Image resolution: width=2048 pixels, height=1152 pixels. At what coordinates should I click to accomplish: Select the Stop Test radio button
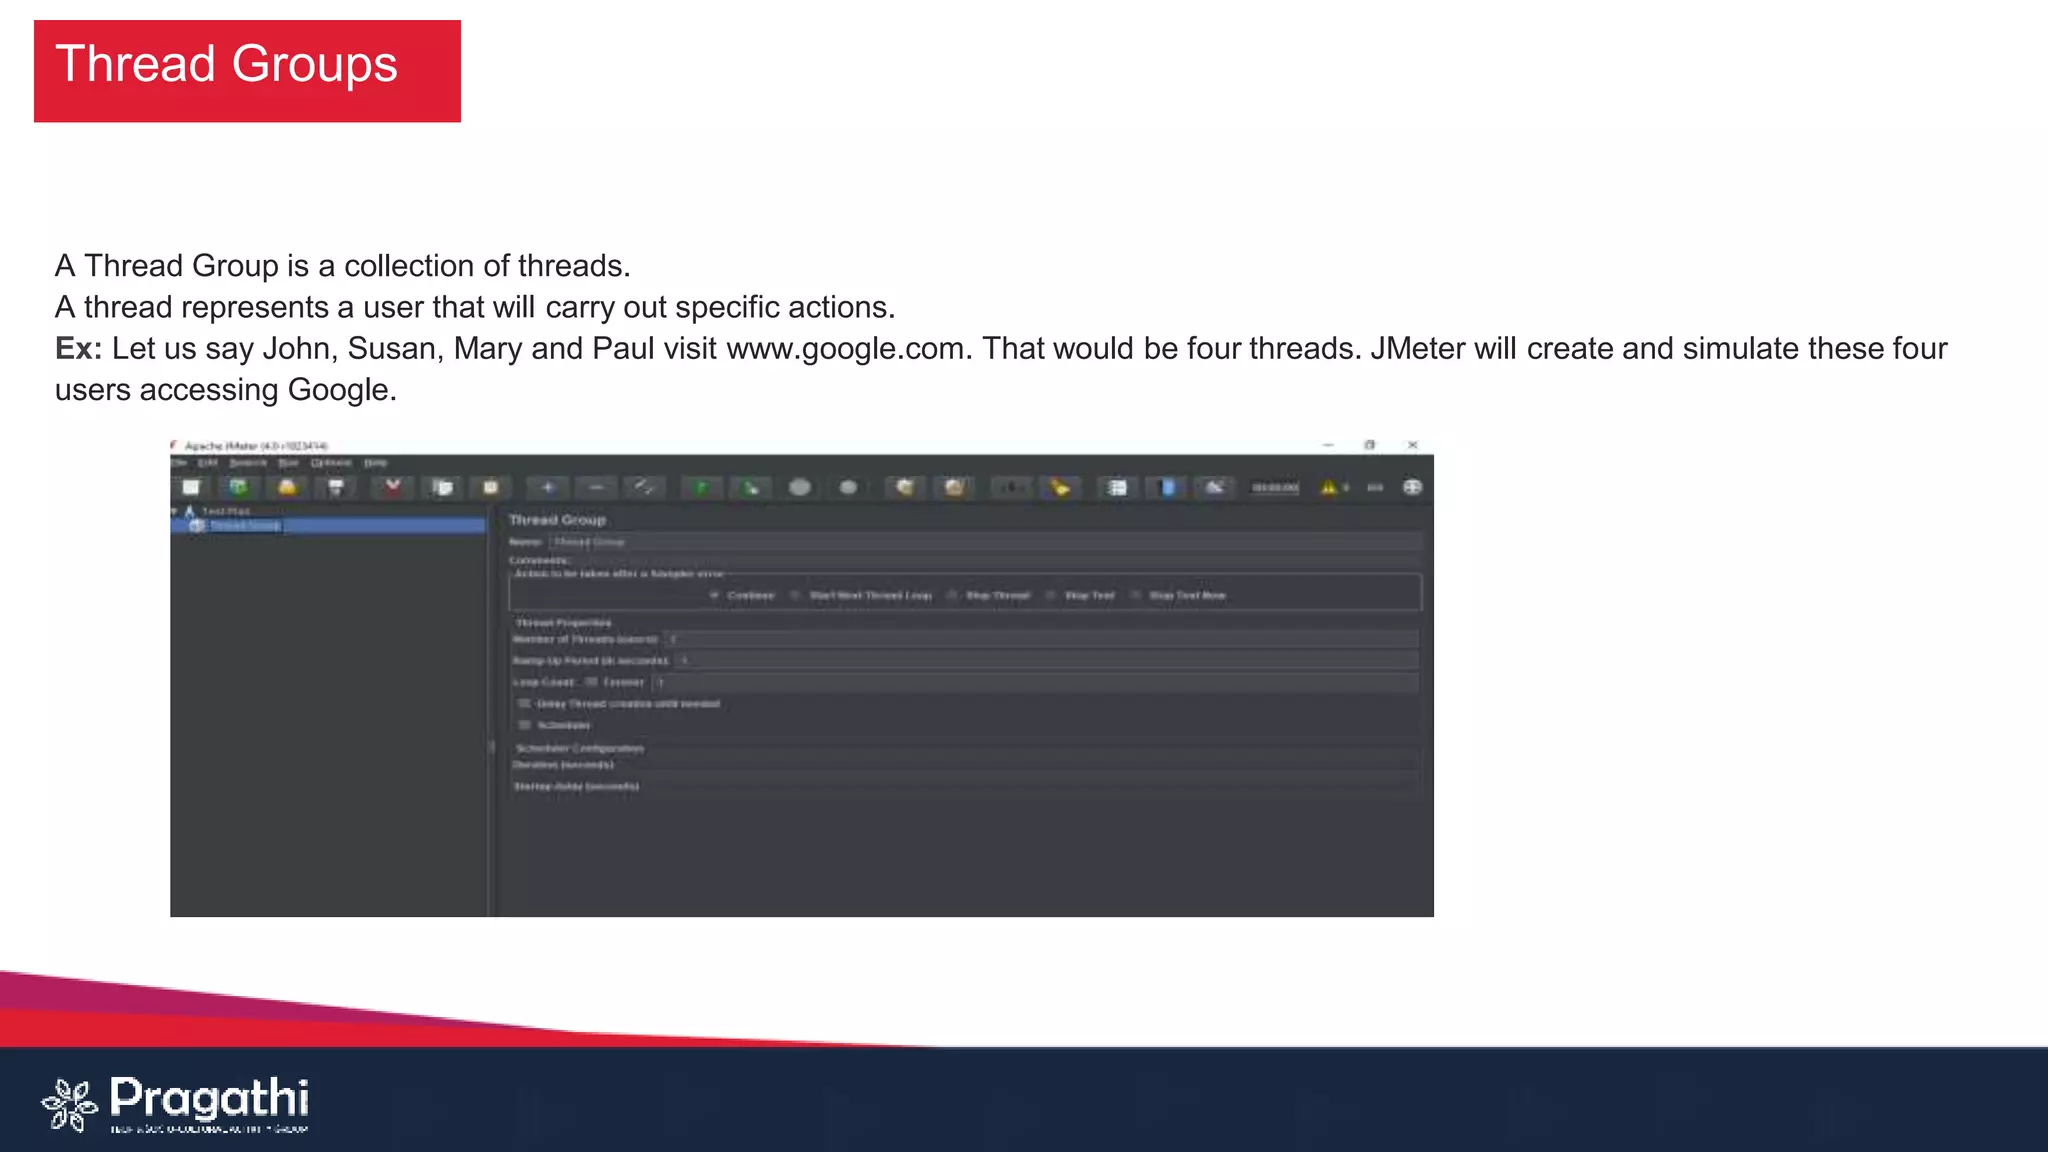point(1050,595)
